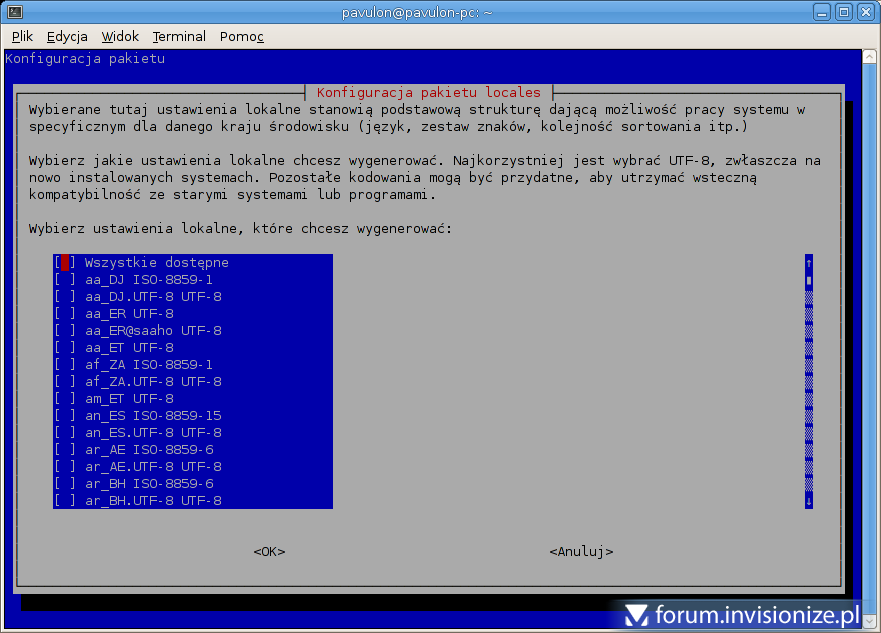Click the 'Konfiguracja pakietu locales' dialog title
The width and height of the screenshot is (881, 633).
click(429, 92)
